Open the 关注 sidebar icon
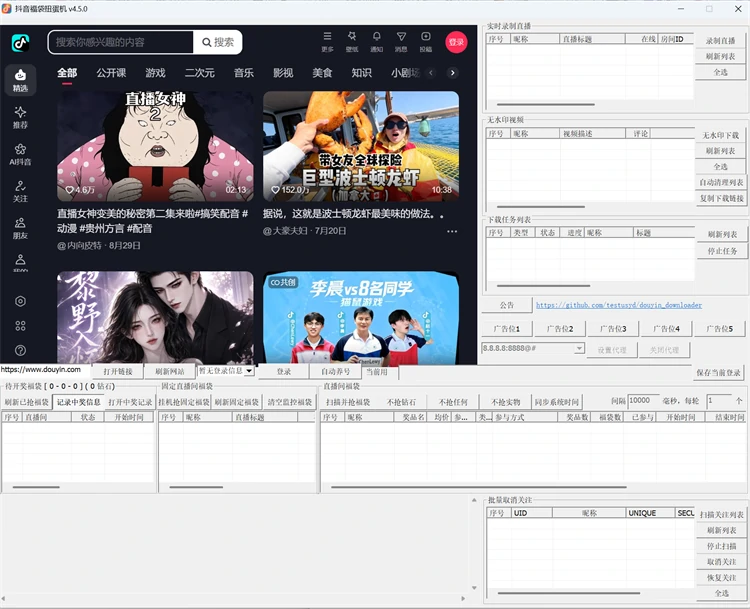The width and height of the screenshot is (750, 609). click(x=20, y=191)
